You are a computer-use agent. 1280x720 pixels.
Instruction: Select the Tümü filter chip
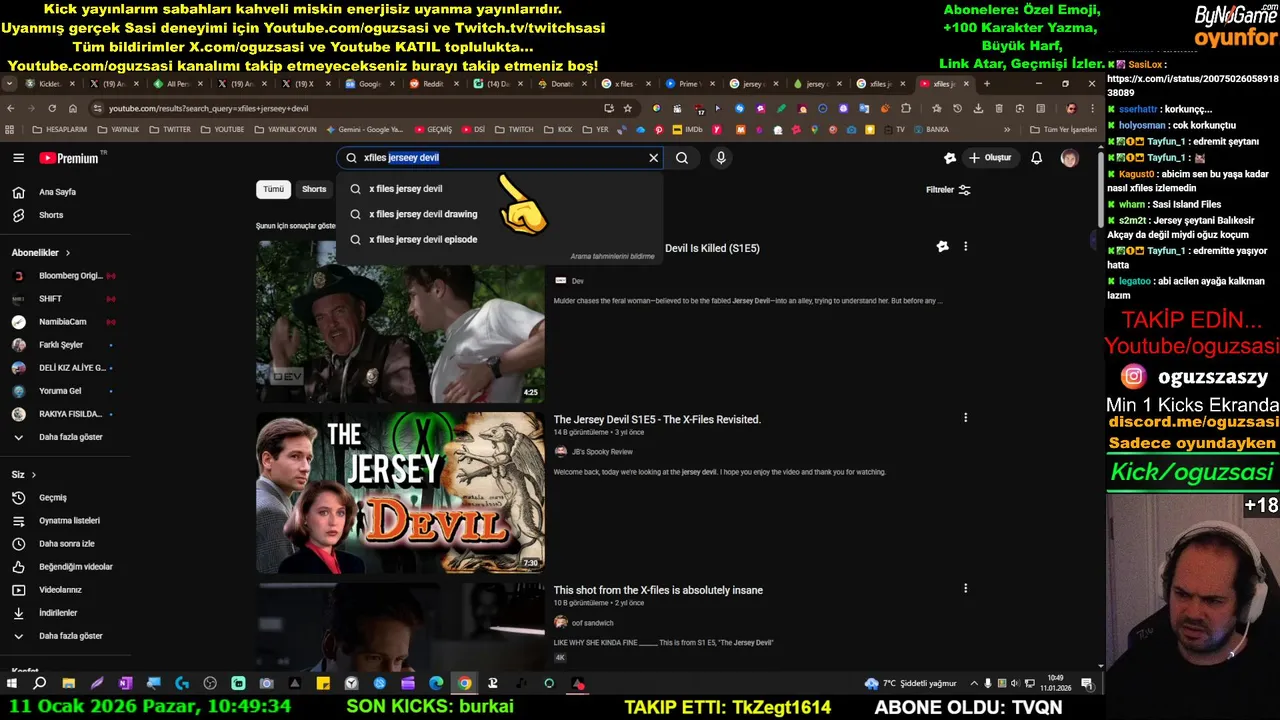click(x=273, y=189)
